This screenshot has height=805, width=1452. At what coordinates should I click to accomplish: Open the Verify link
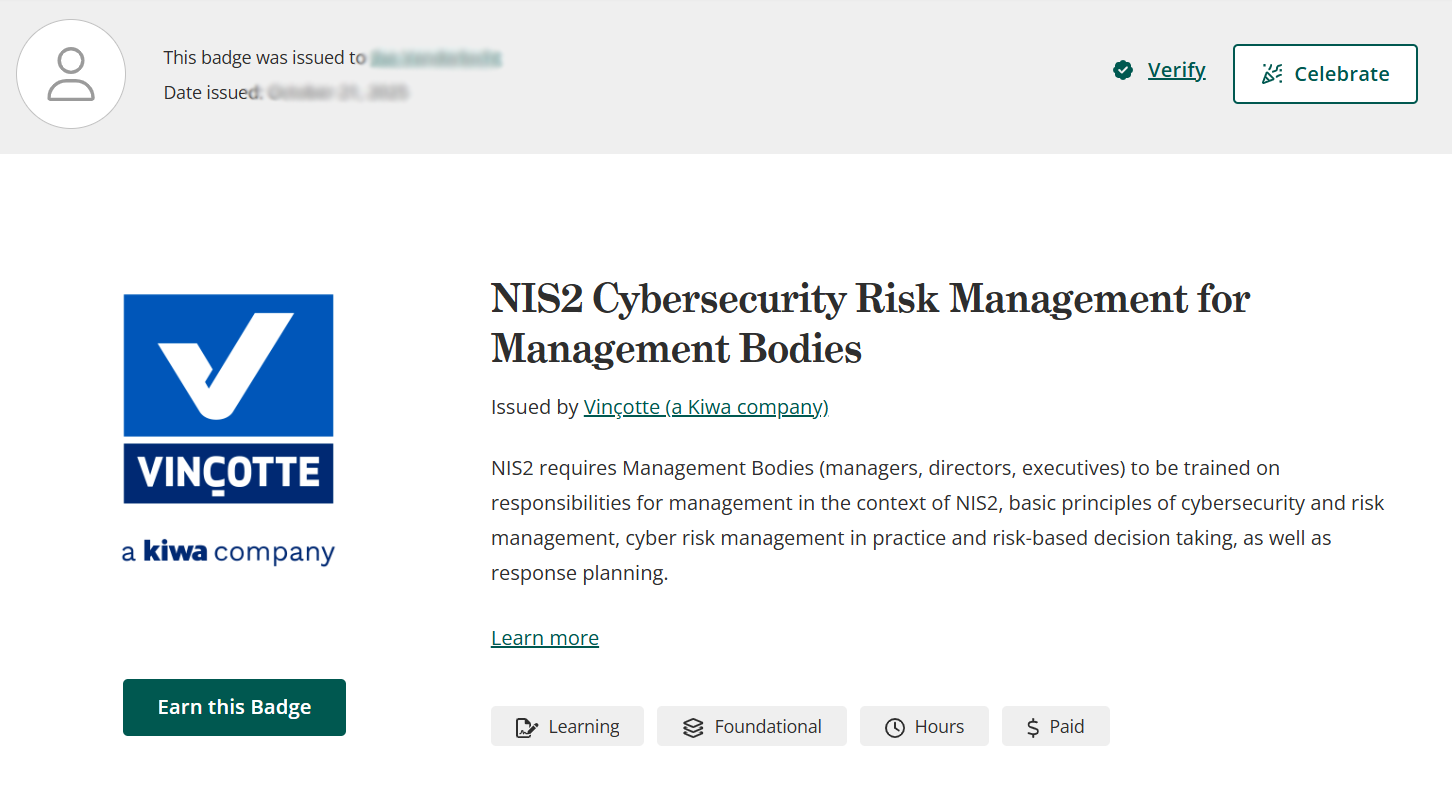[x=1176, y=70]
